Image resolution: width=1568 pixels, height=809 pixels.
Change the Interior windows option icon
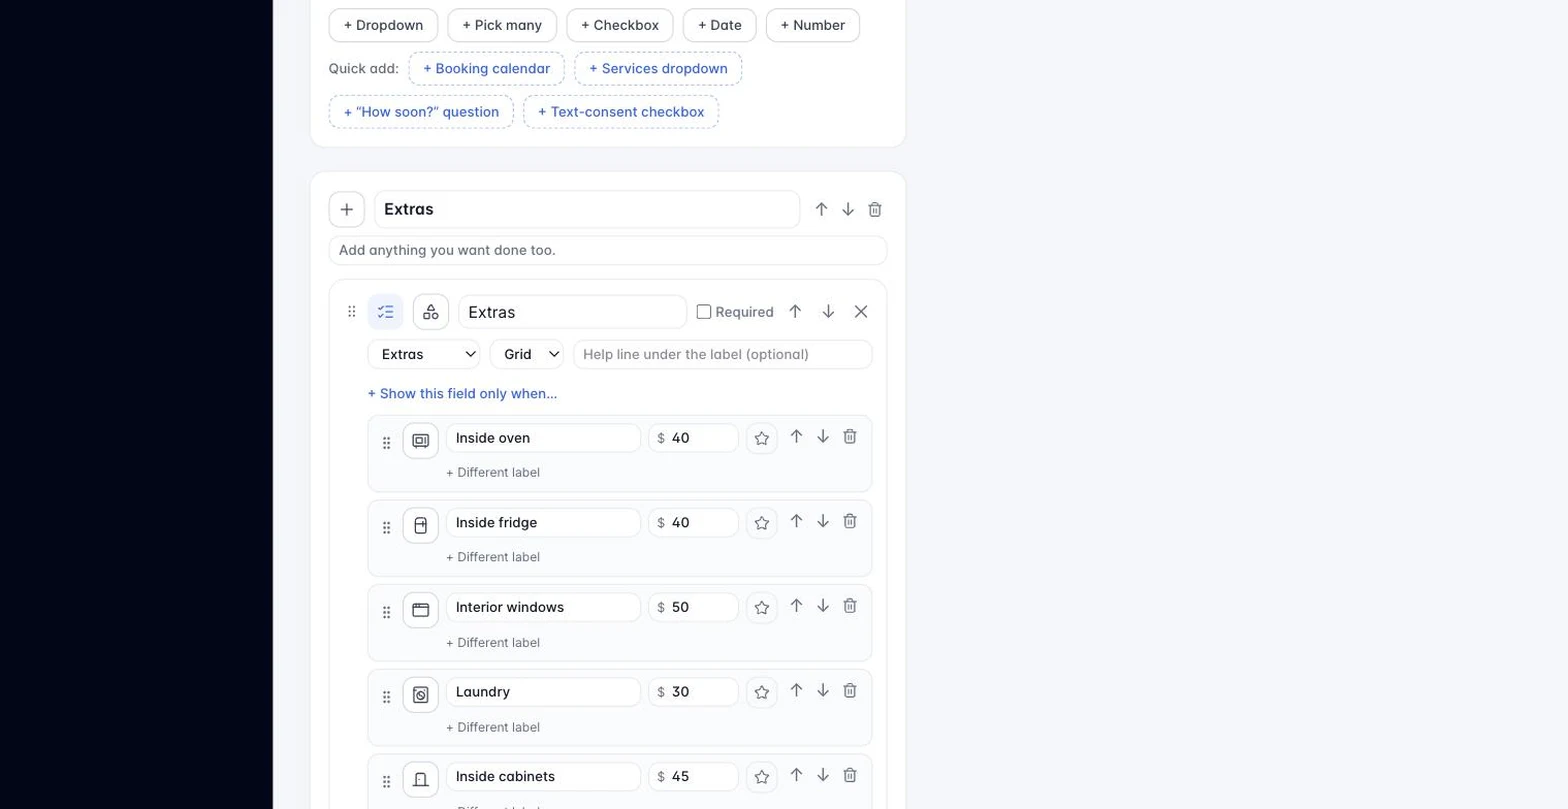coord(421,610)
